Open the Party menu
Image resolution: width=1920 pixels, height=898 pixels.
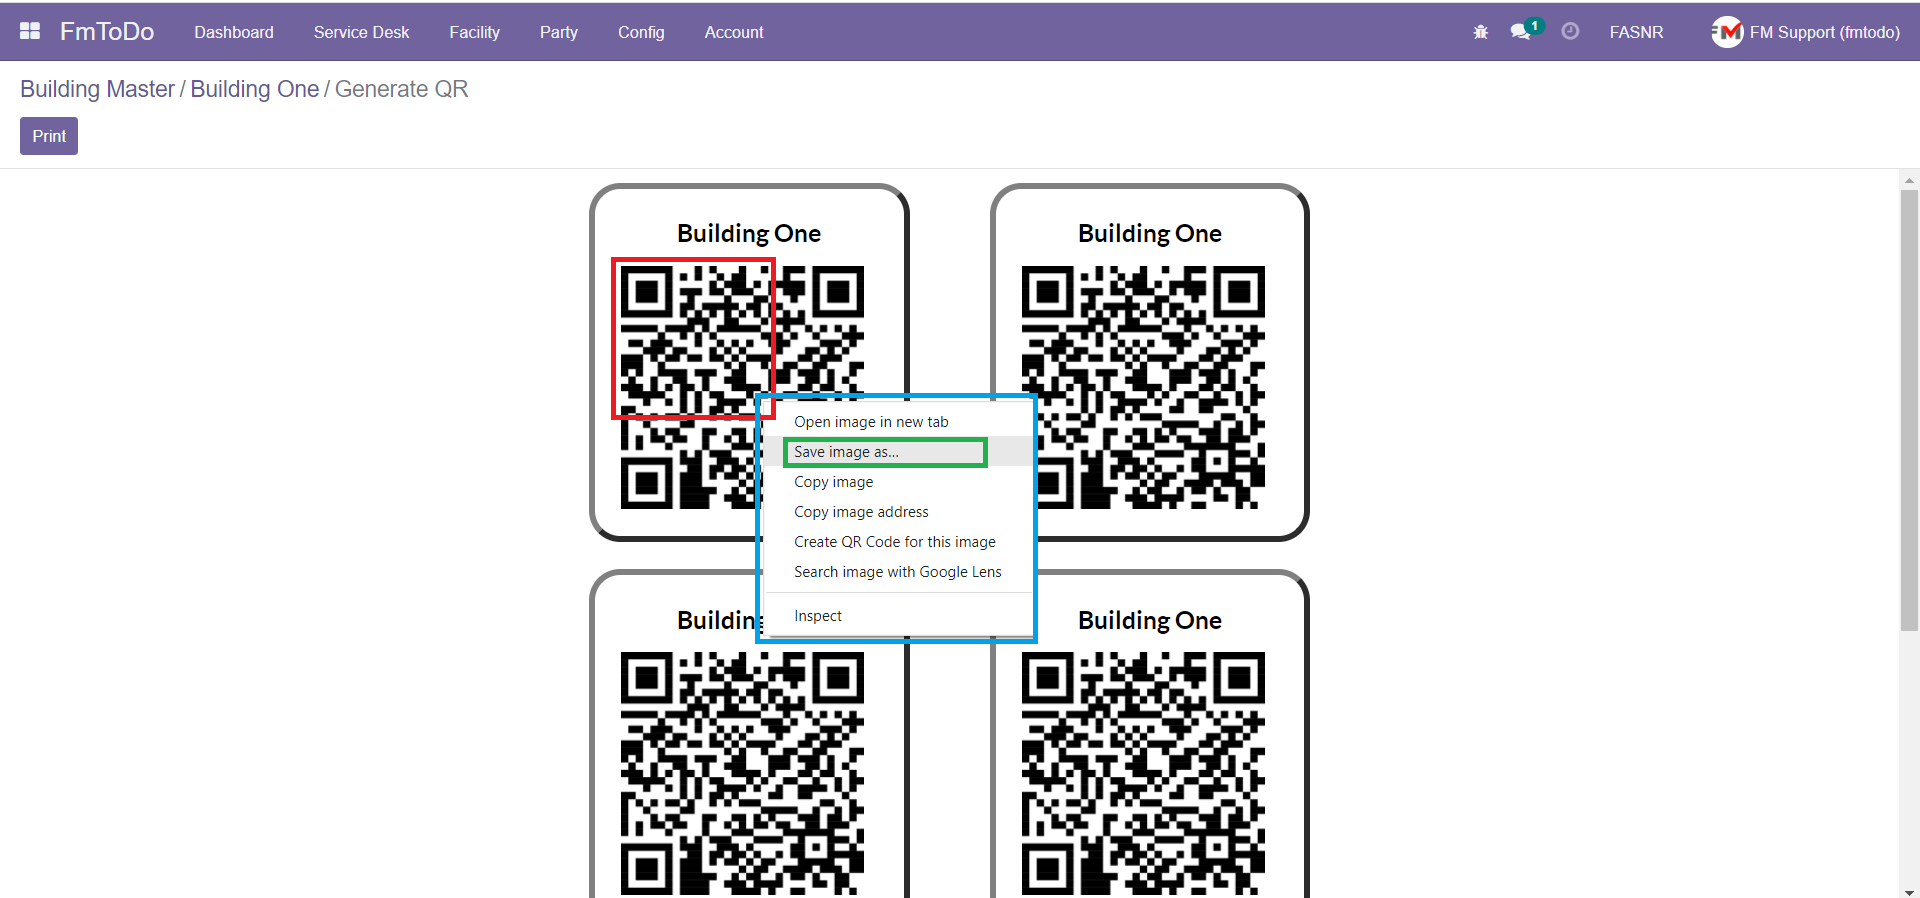pos(559,32)
